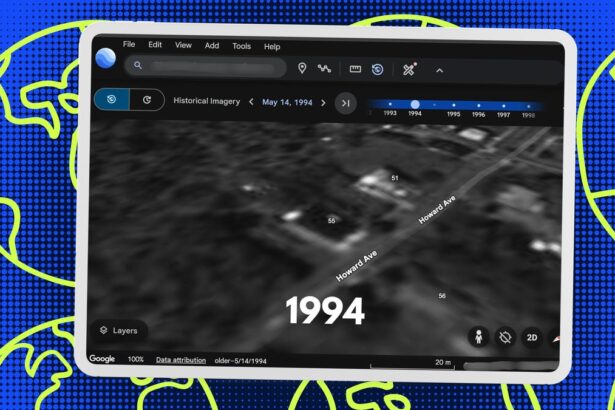Select the historical imagery mode toggle
Screen dimensions: 615x410
(x=112, y=99)
